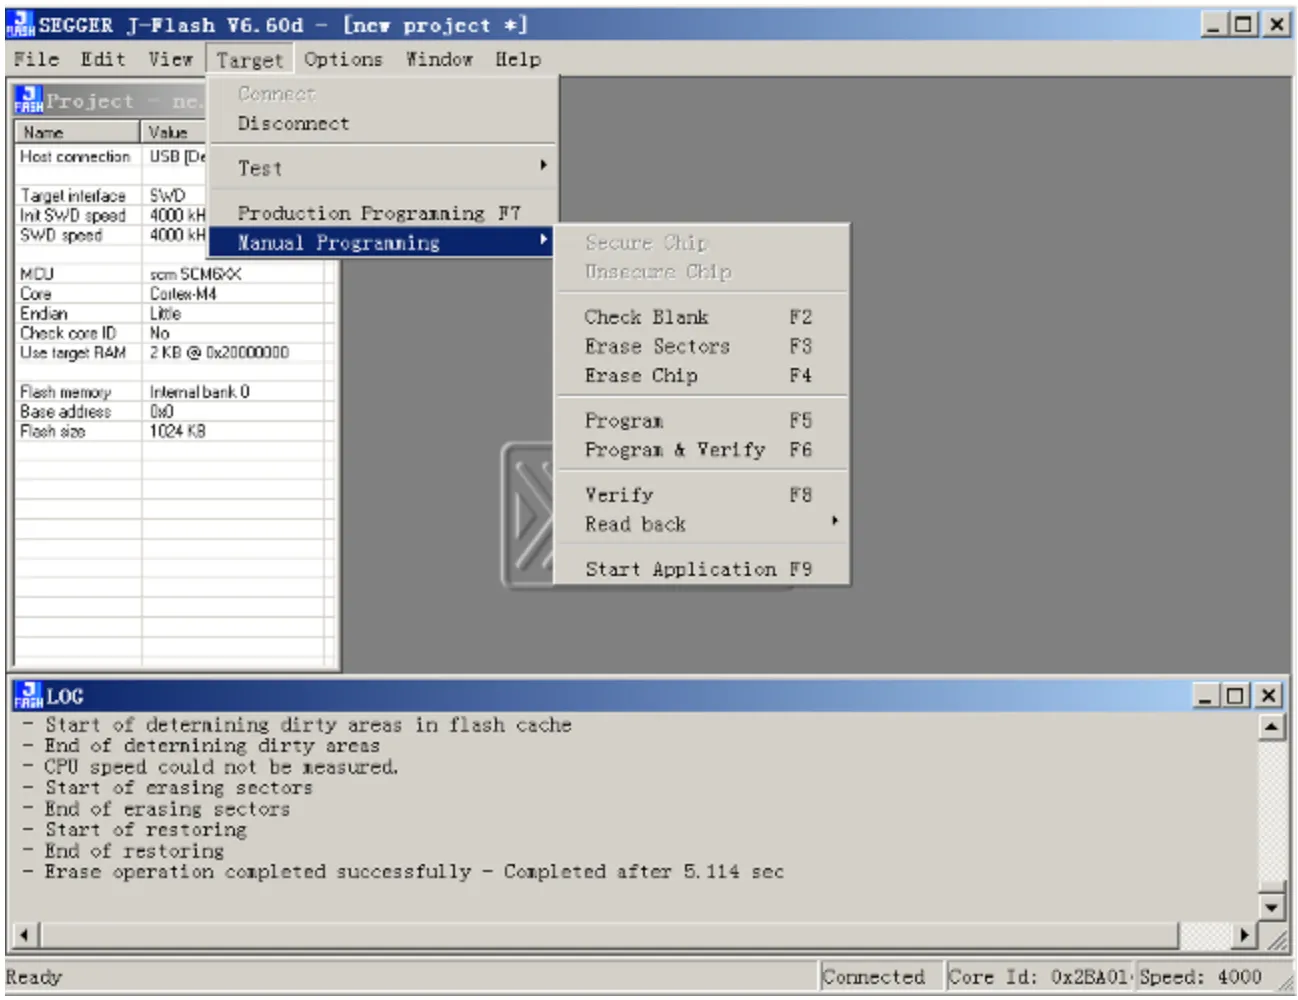Image resolution: width=1298 pixels, height=1000 pixels.
Task: Select the Flash size 1024 KB value
Action: point(178,431)
